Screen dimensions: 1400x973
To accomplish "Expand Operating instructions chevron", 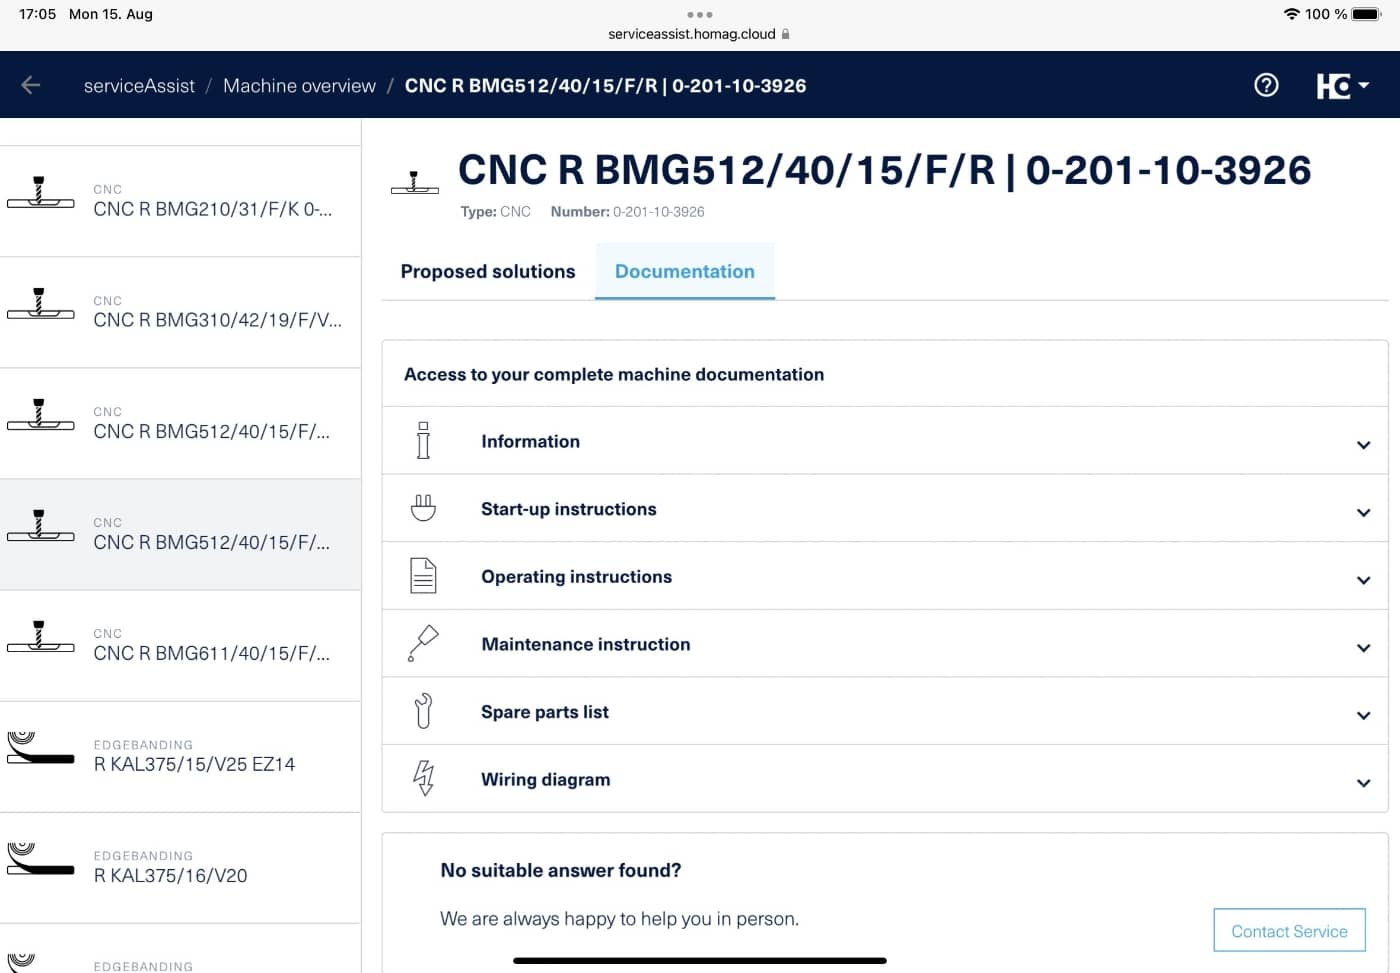I will 1363,580.
